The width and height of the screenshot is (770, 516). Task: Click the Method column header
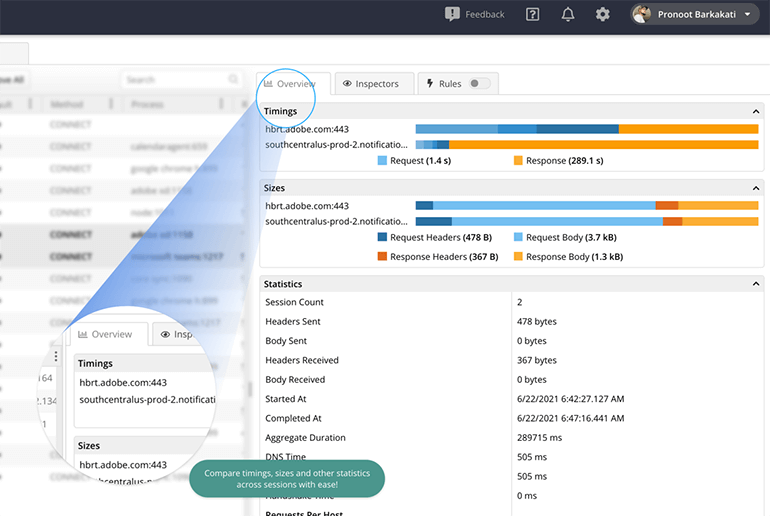tap(65, 104)
